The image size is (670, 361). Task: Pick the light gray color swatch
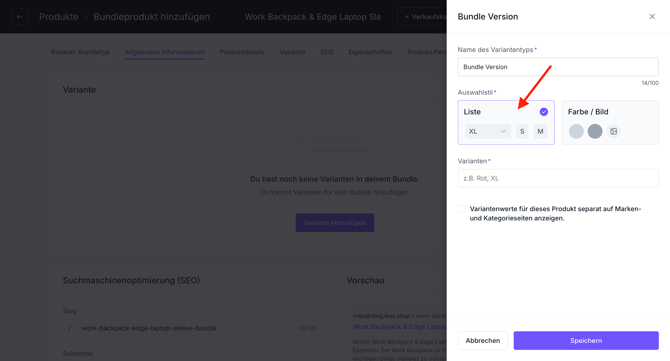(576, 132)
